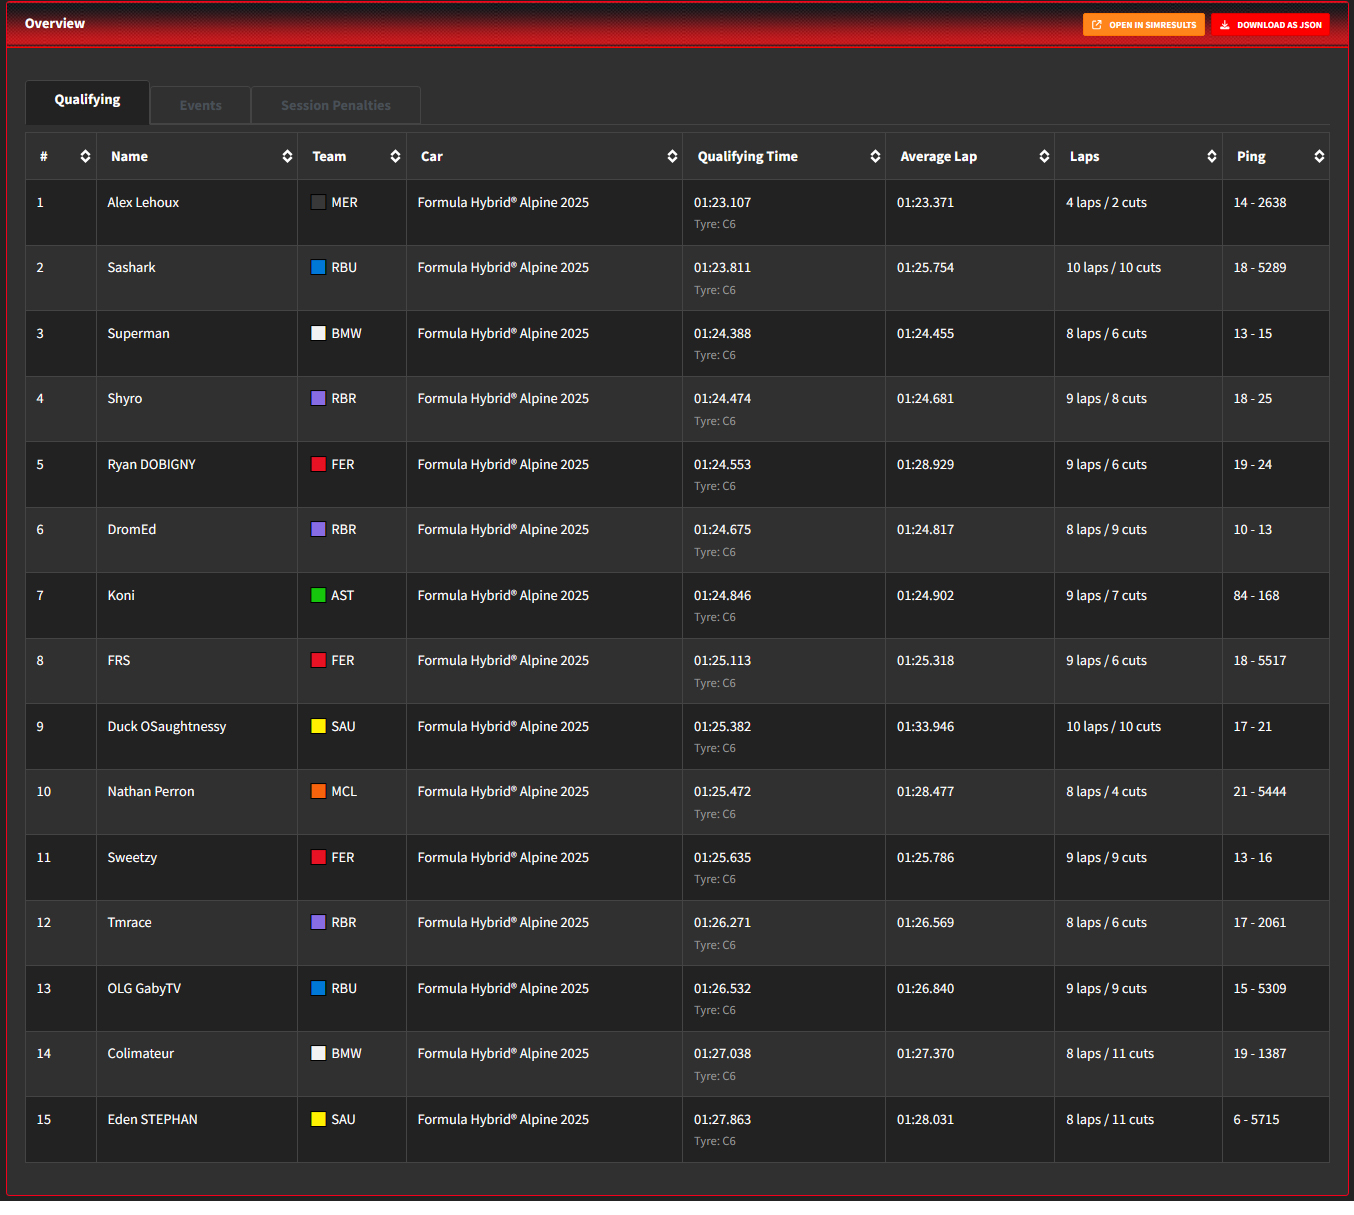Click Koni's green AST team color
Image resolution: width=1354 pixels, height=1215 pixels.
318,596
